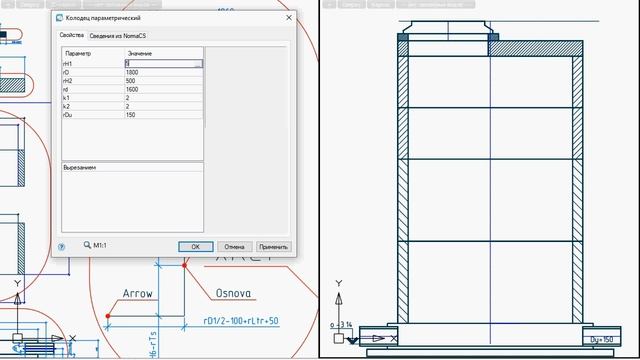The image size is (640, 360).
Task: Open the Сведения из NormaCS tab
Action: (x=118, y=36)
